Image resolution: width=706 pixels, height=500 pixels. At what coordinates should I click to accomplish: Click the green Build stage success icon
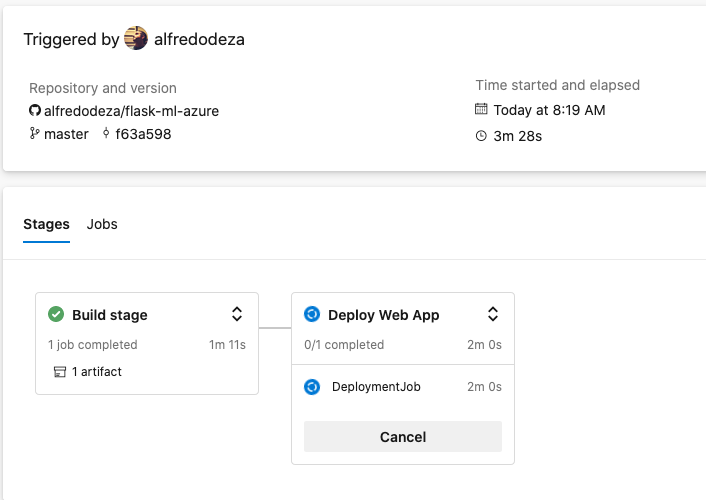click(x=56, y=315)
